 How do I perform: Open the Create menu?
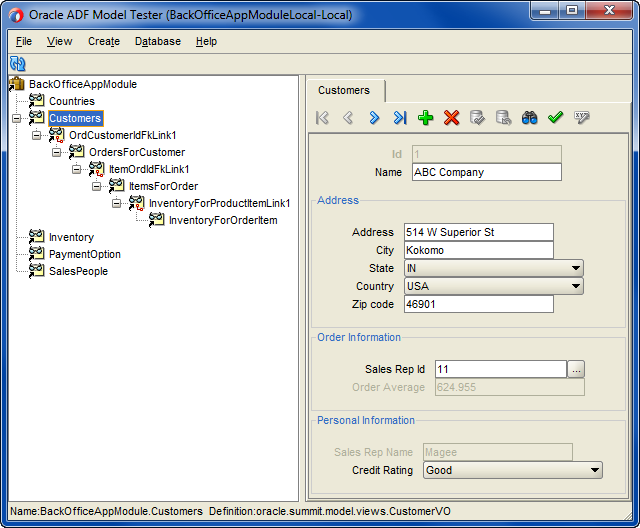point(104,41)
